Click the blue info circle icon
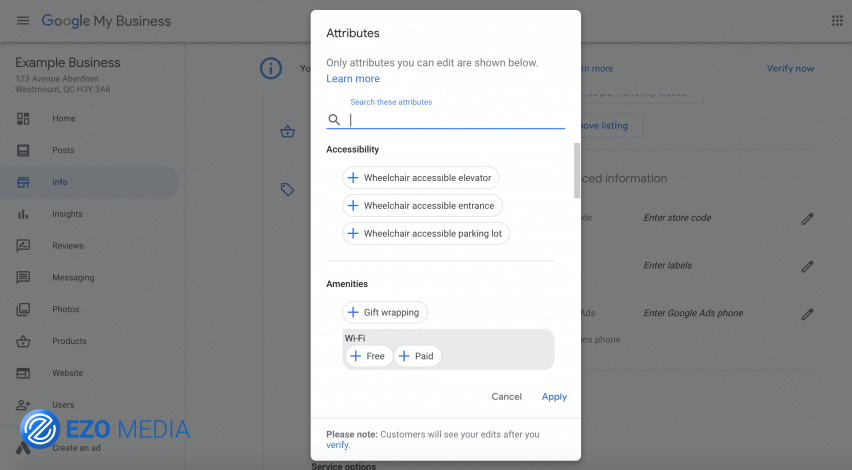852x470 pixels. point(271,68)
